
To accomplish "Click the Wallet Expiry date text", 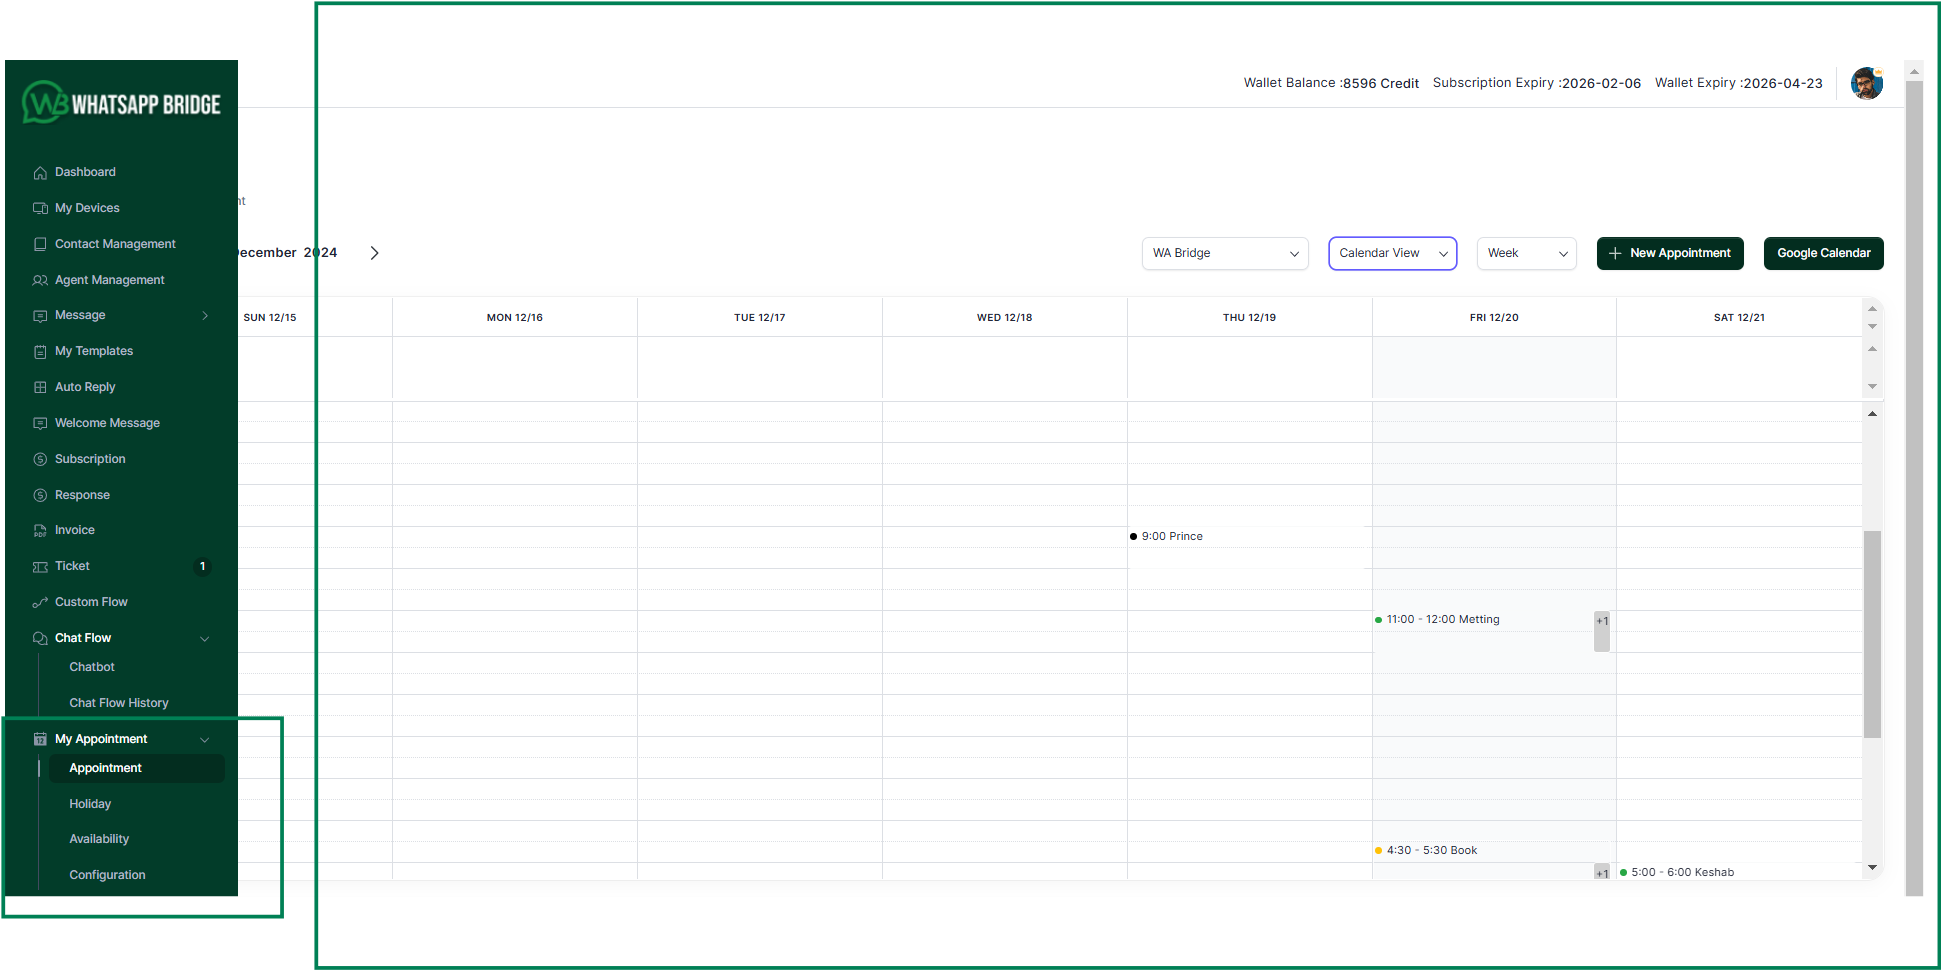I will [1739, 83].
